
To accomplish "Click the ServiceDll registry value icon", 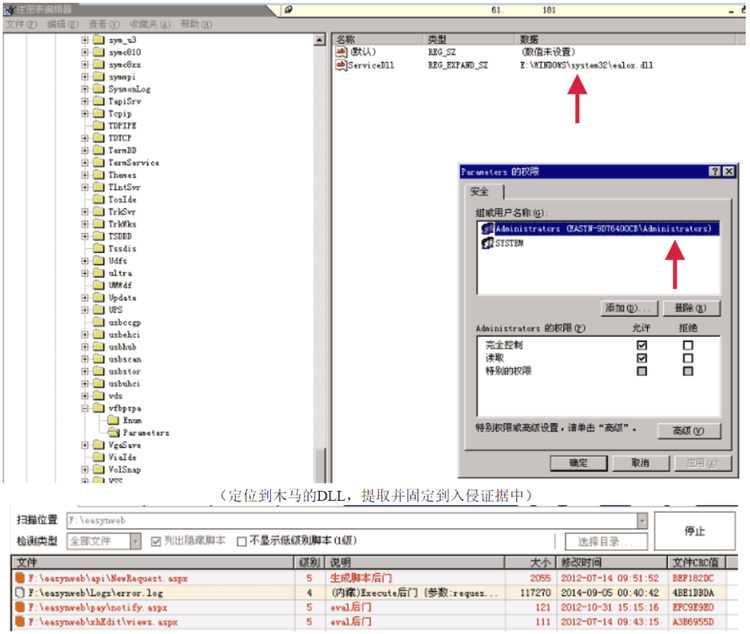I will coord(341,65).
